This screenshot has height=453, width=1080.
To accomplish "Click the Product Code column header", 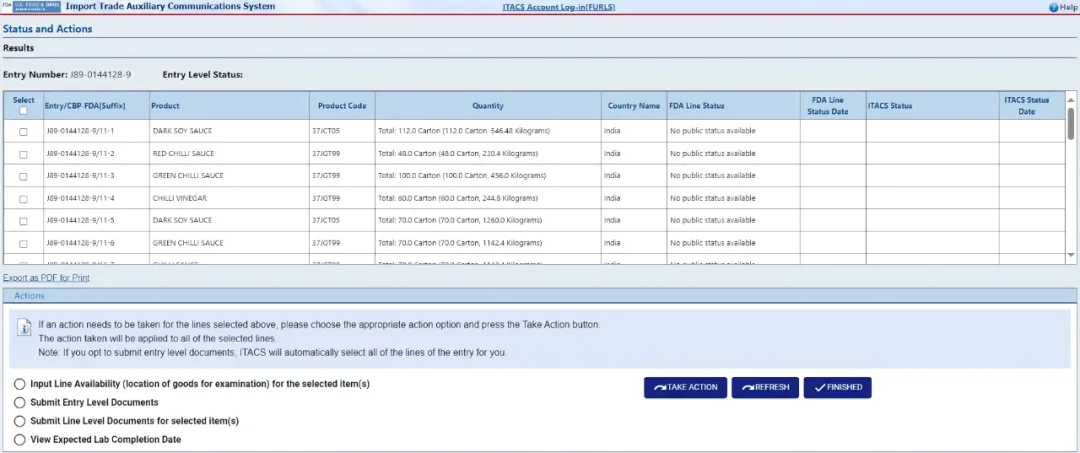I will pyautogui.click(x=342, y=106).
